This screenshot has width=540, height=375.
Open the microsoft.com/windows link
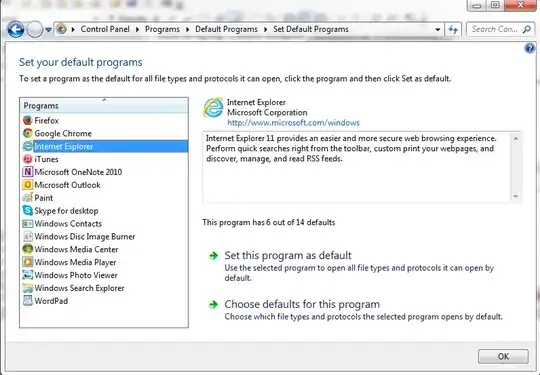[293, 123]
